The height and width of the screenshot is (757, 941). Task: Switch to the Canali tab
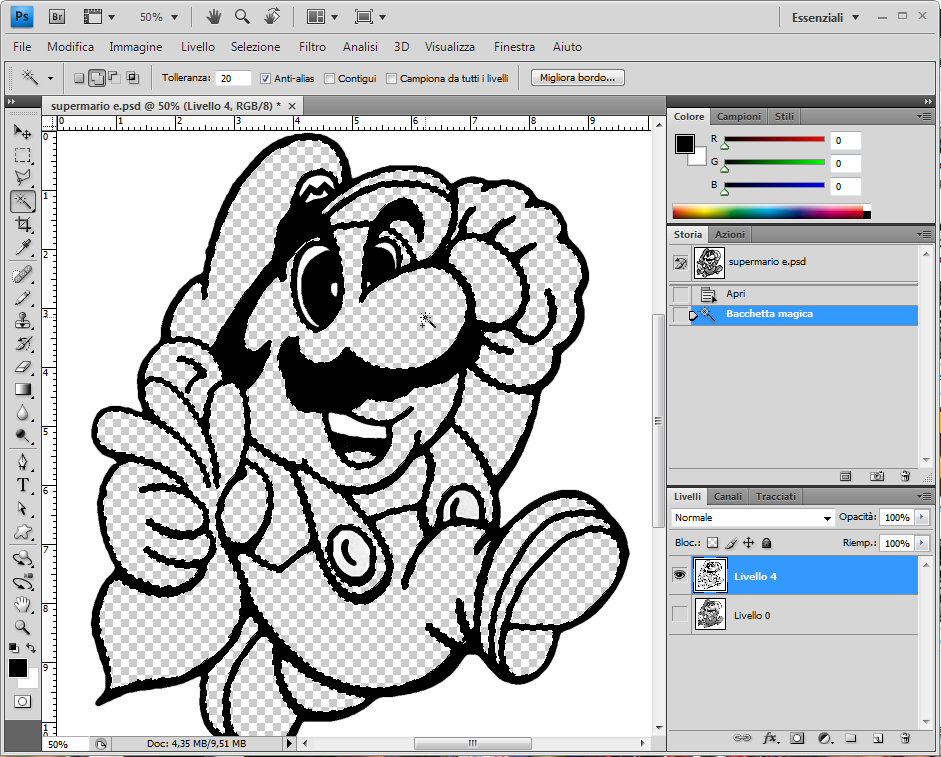pyautogui.click(x=727, y=496)
